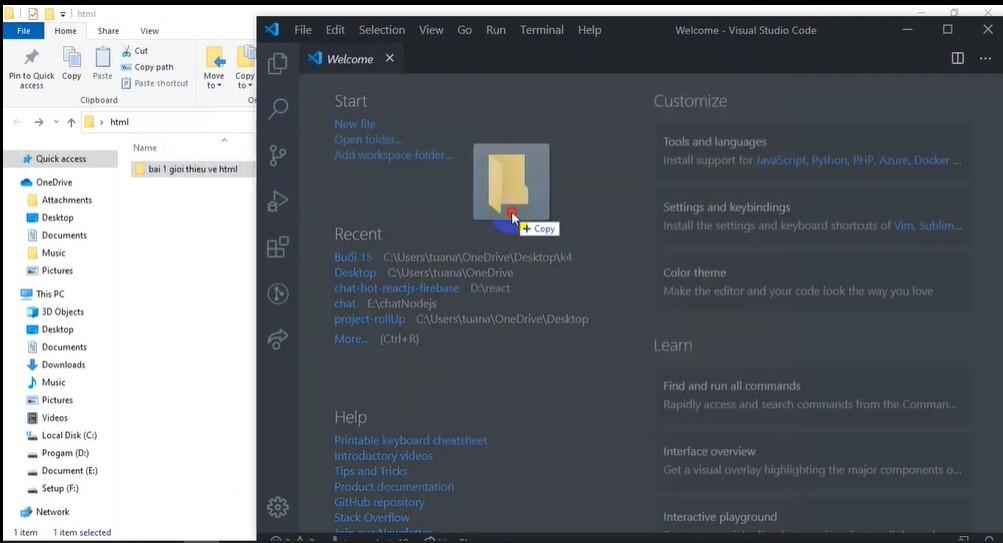Click the VS Code logo in title bar
The image size is (1003, 543).
point(272,29)
